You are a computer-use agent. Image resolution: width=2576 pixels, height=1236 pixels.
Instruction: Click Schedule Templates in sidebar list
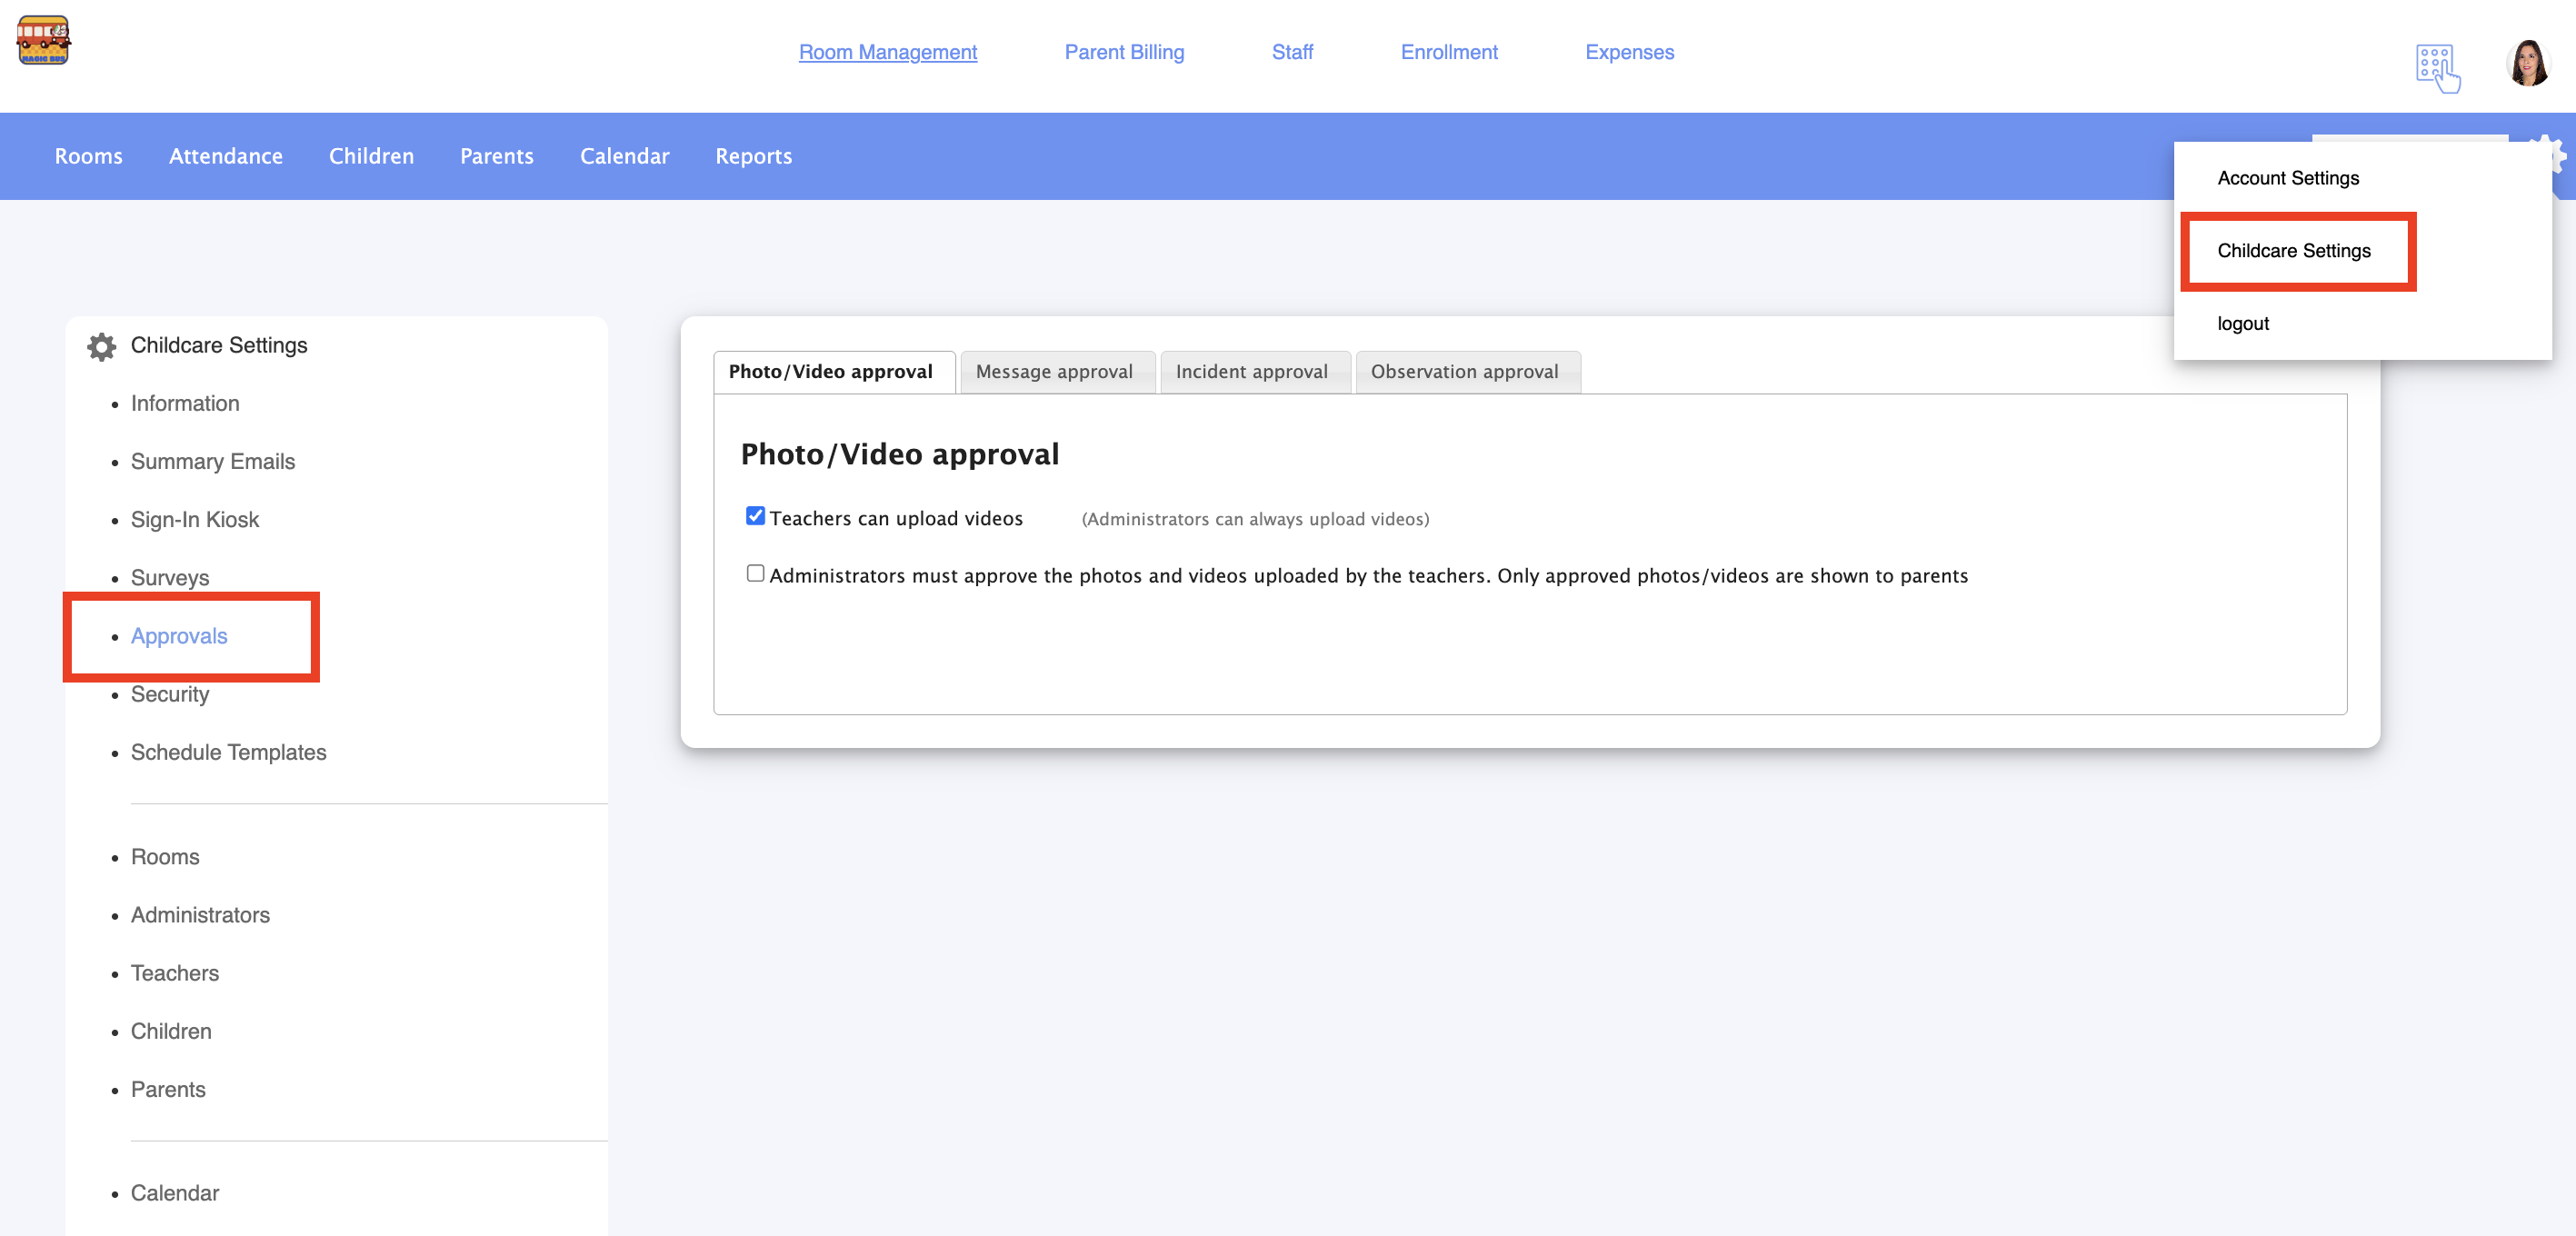click(x=229, y=752)
